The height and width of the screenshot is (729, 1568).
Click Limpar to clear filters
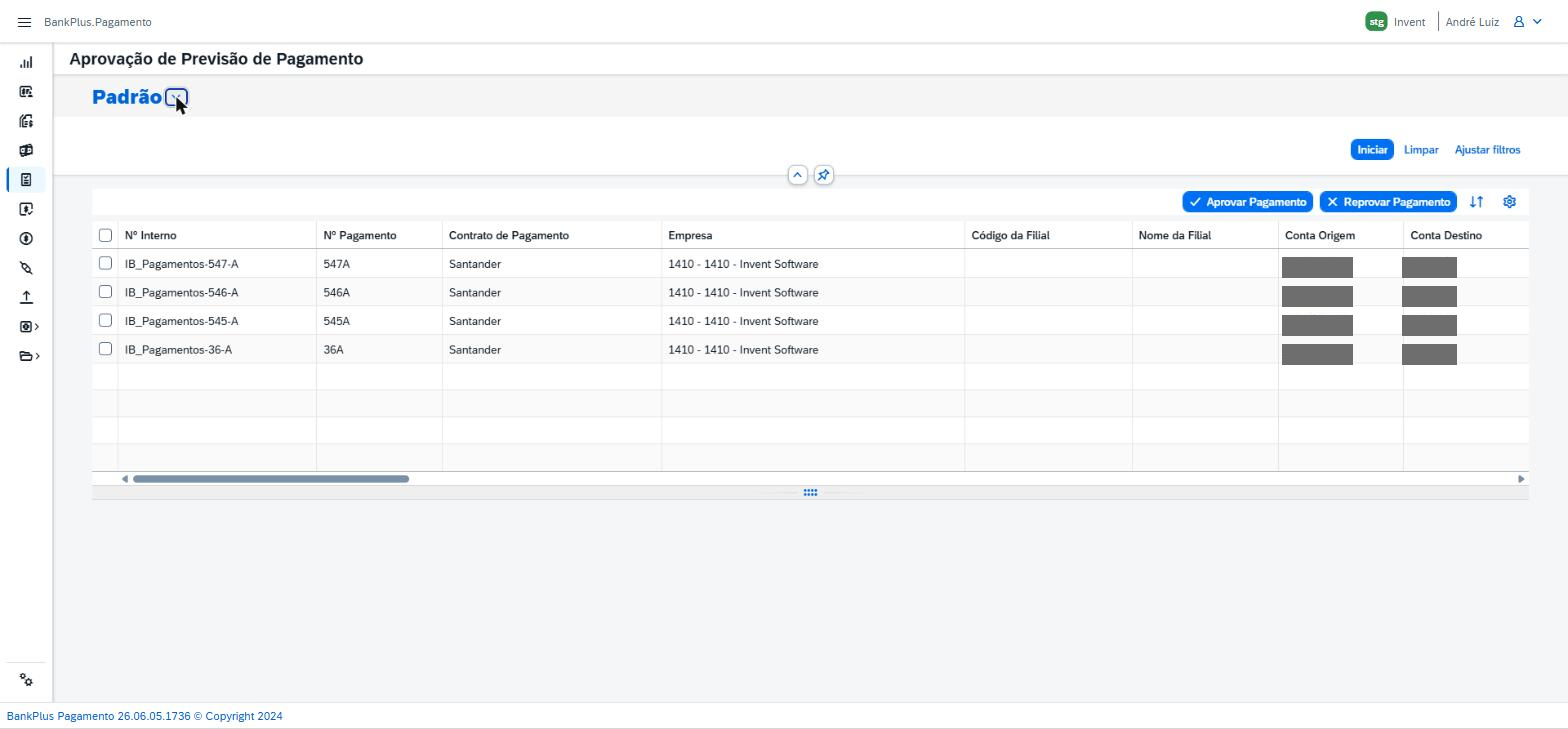click(1421, 150)
